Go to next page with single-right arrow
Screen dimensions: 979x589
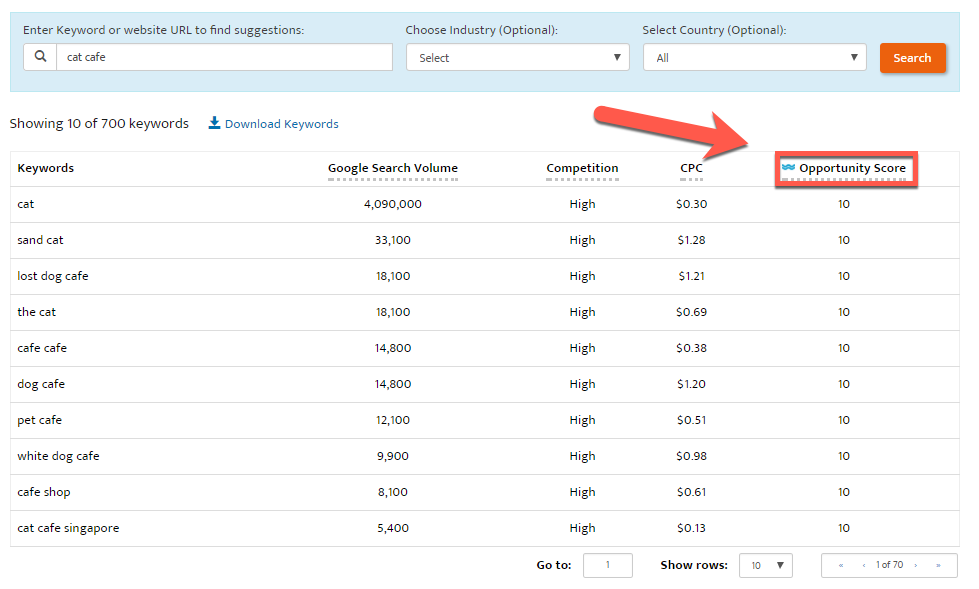coord(915,566)
